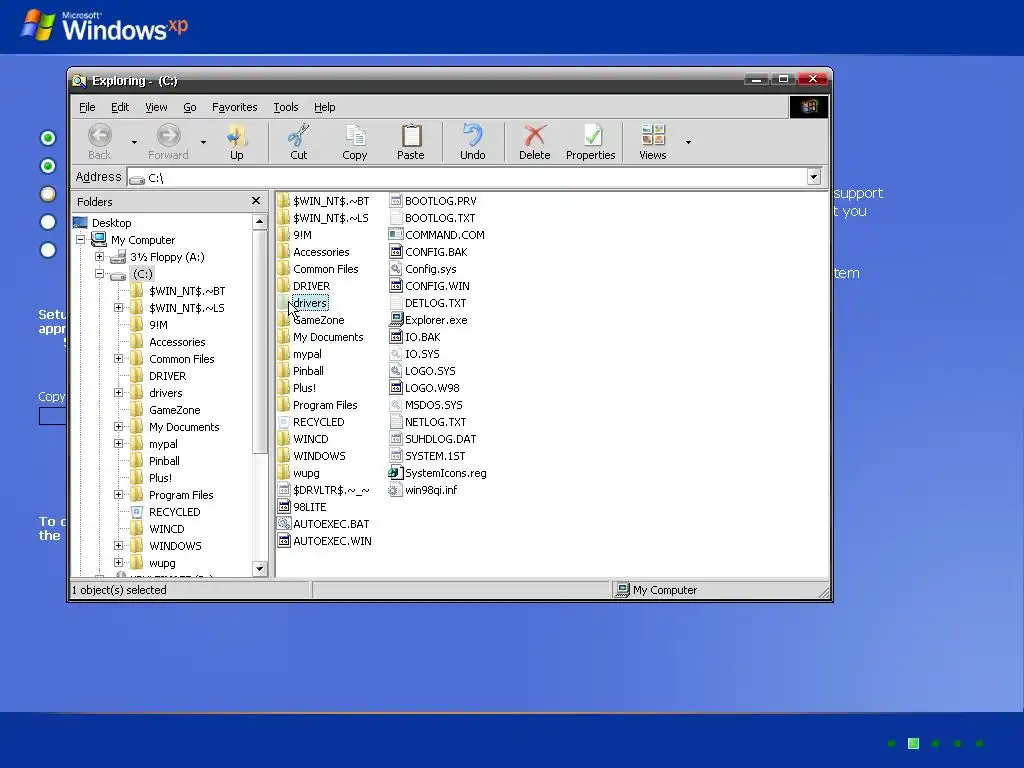Open the File menu

tap(87, 107)
